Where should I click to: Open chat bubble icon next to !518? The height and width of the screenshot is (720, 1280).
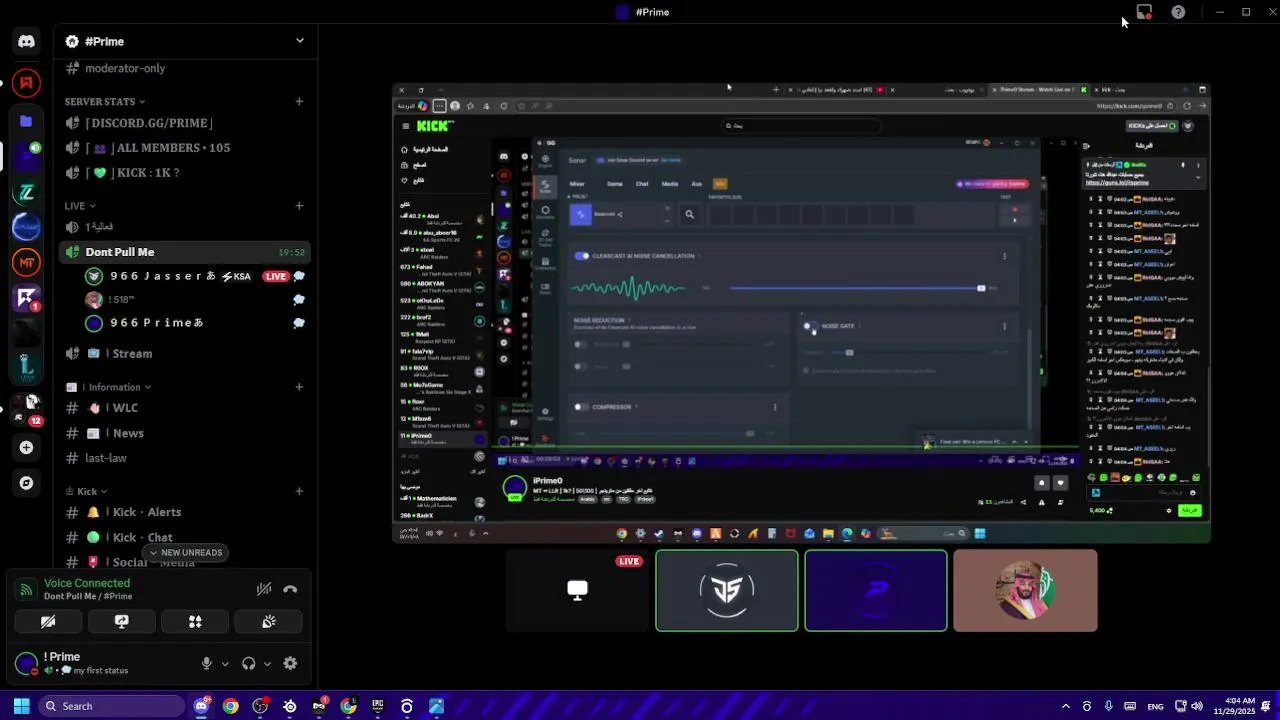(x=298, y=299)
